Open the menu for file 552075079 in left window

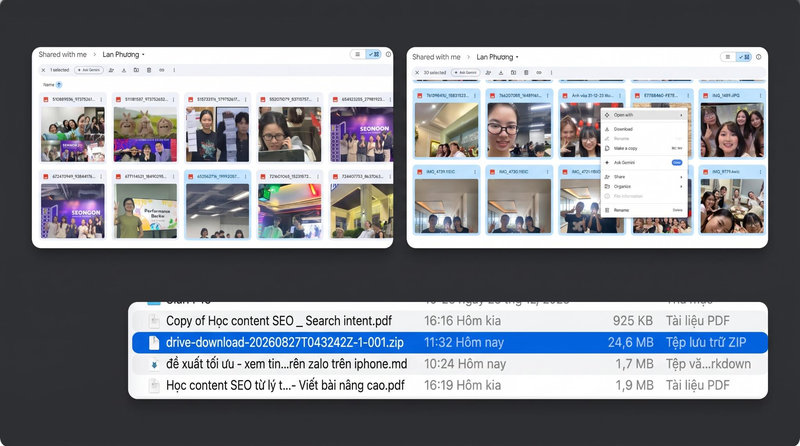pyautogui.click(x=318, y=100)
